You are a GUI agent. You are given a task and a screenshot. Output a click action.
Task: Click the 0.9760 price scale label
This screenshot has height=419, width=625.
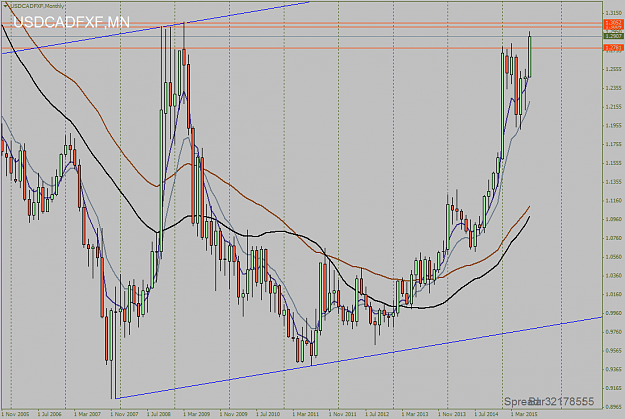tap(613, 332)
